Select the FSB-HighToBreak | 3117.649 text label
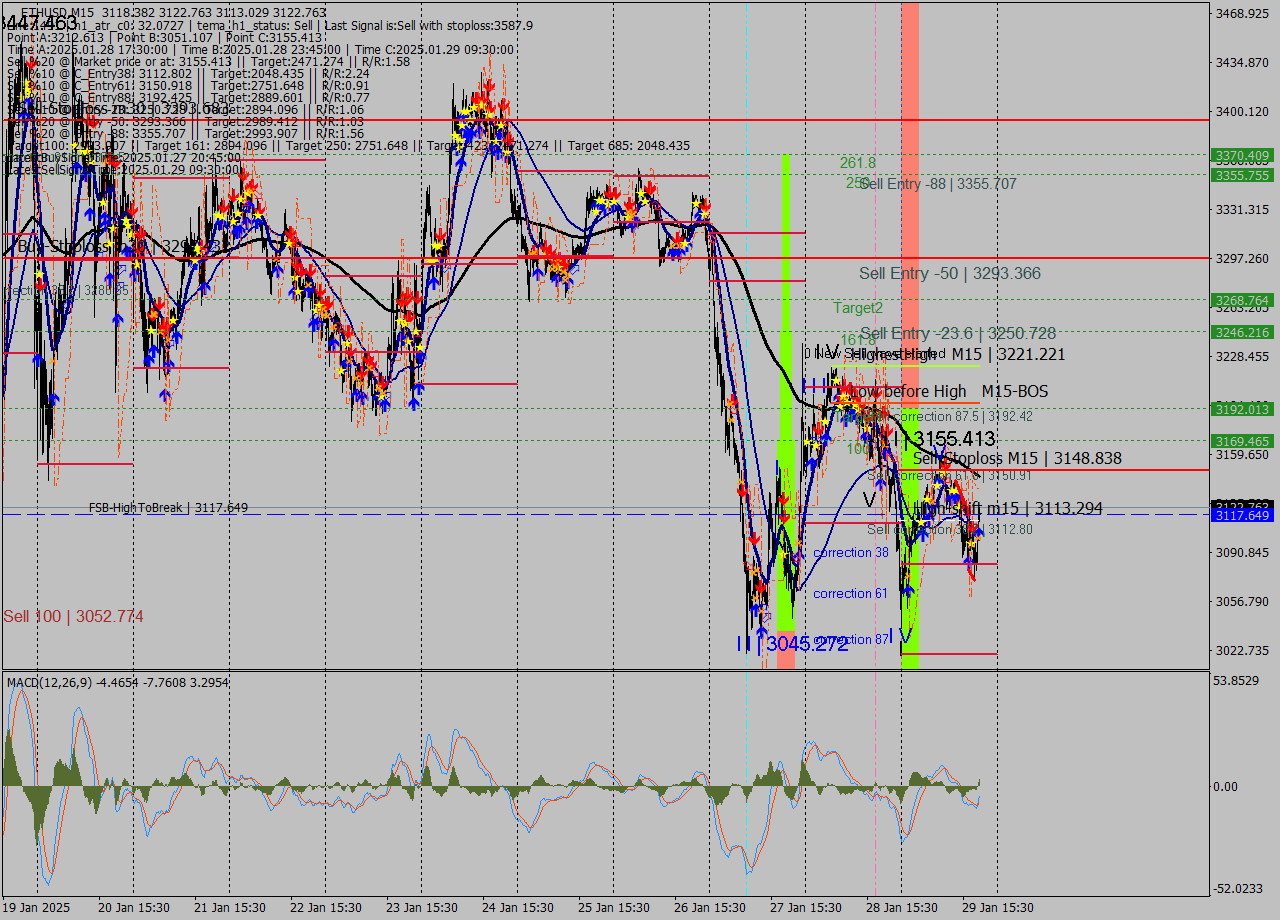The image size is (1280, 920). click(x=168, y=508)
